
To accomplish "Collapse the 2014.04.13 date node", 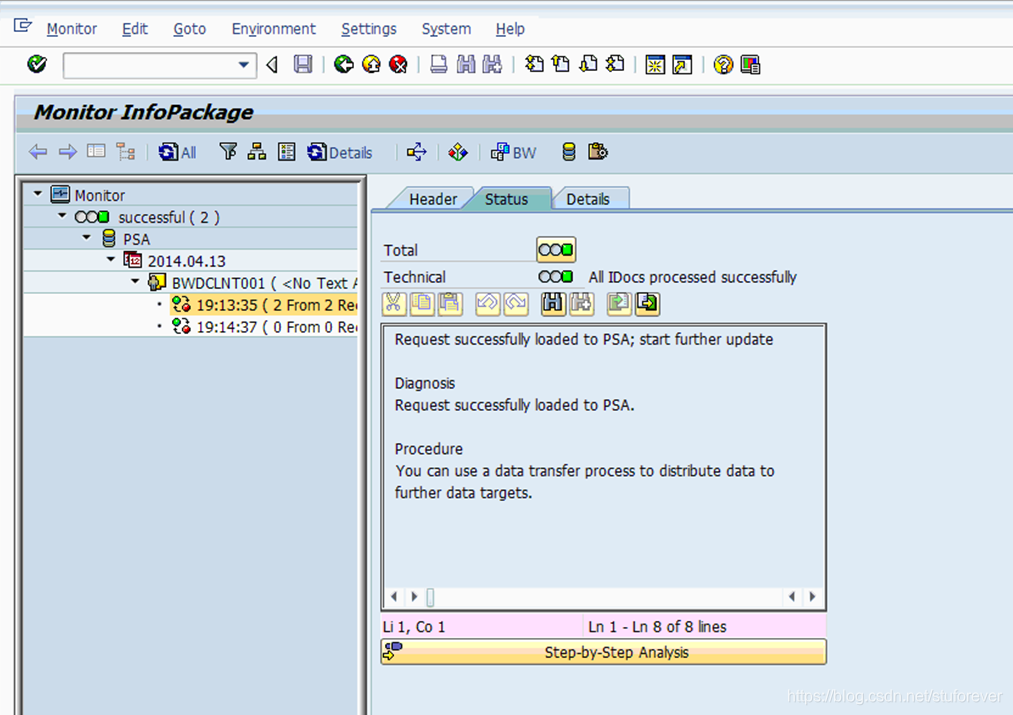I will coord(111,260).
